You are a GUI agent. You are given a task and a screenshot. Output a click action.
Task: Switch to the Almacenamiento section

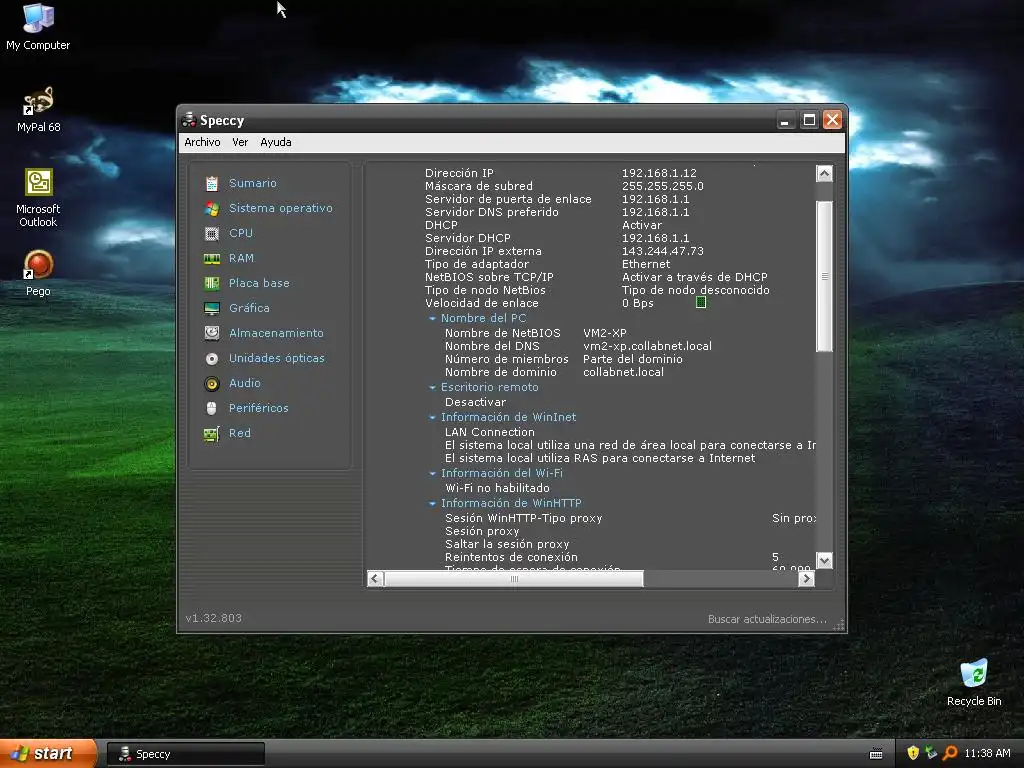276,333
